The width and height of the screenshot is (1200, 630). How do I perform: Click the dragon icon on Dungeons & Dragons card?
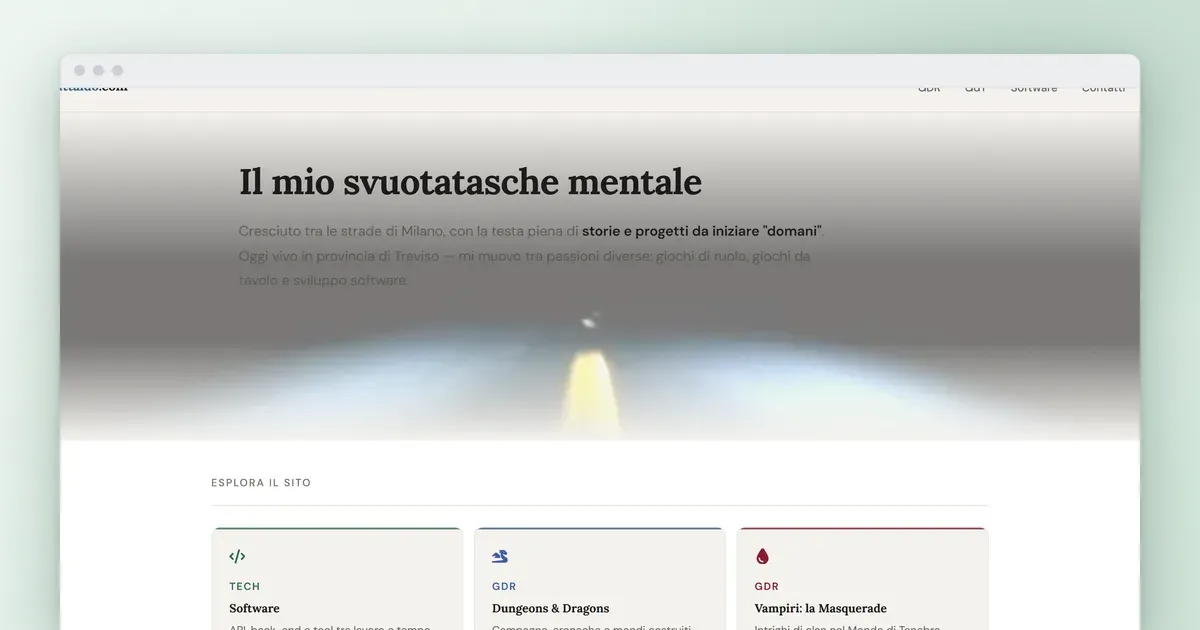coord(500,556)
